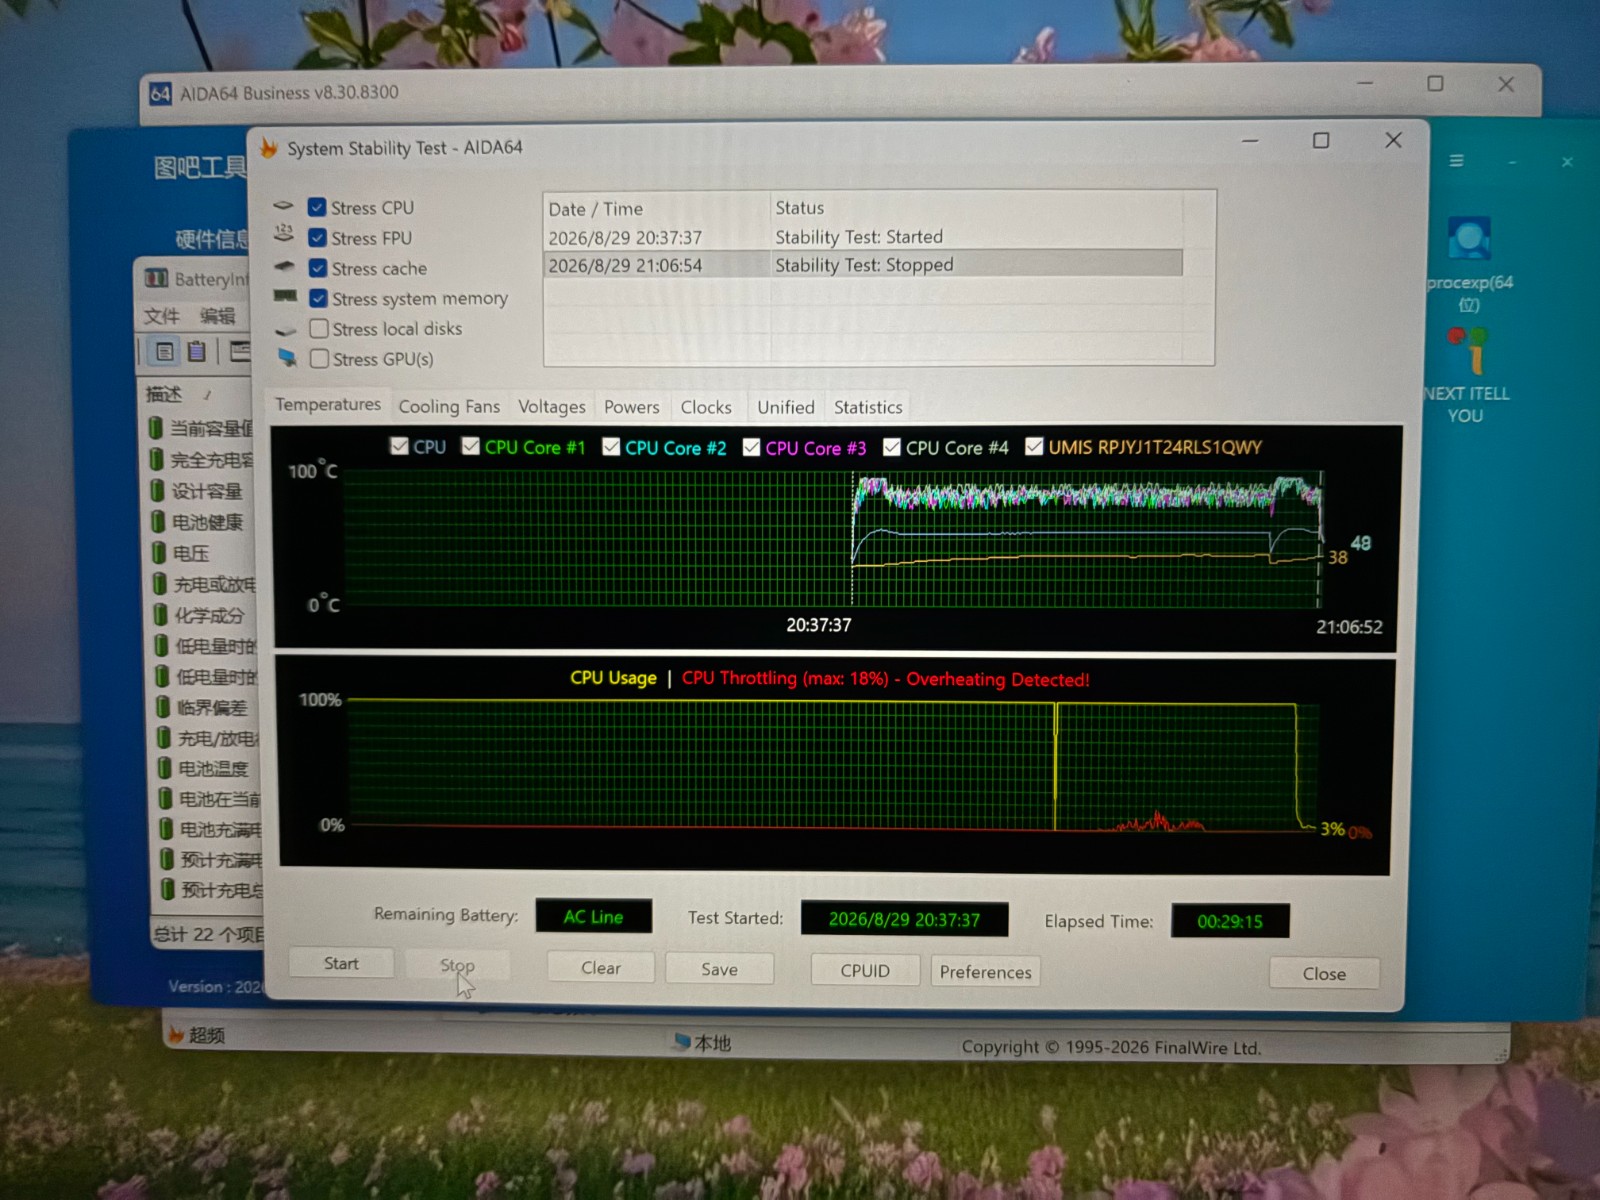Switch to the Voltages tab
Image resolution: width=1600 pixels, height=1200 pixels.
(552, 406)
